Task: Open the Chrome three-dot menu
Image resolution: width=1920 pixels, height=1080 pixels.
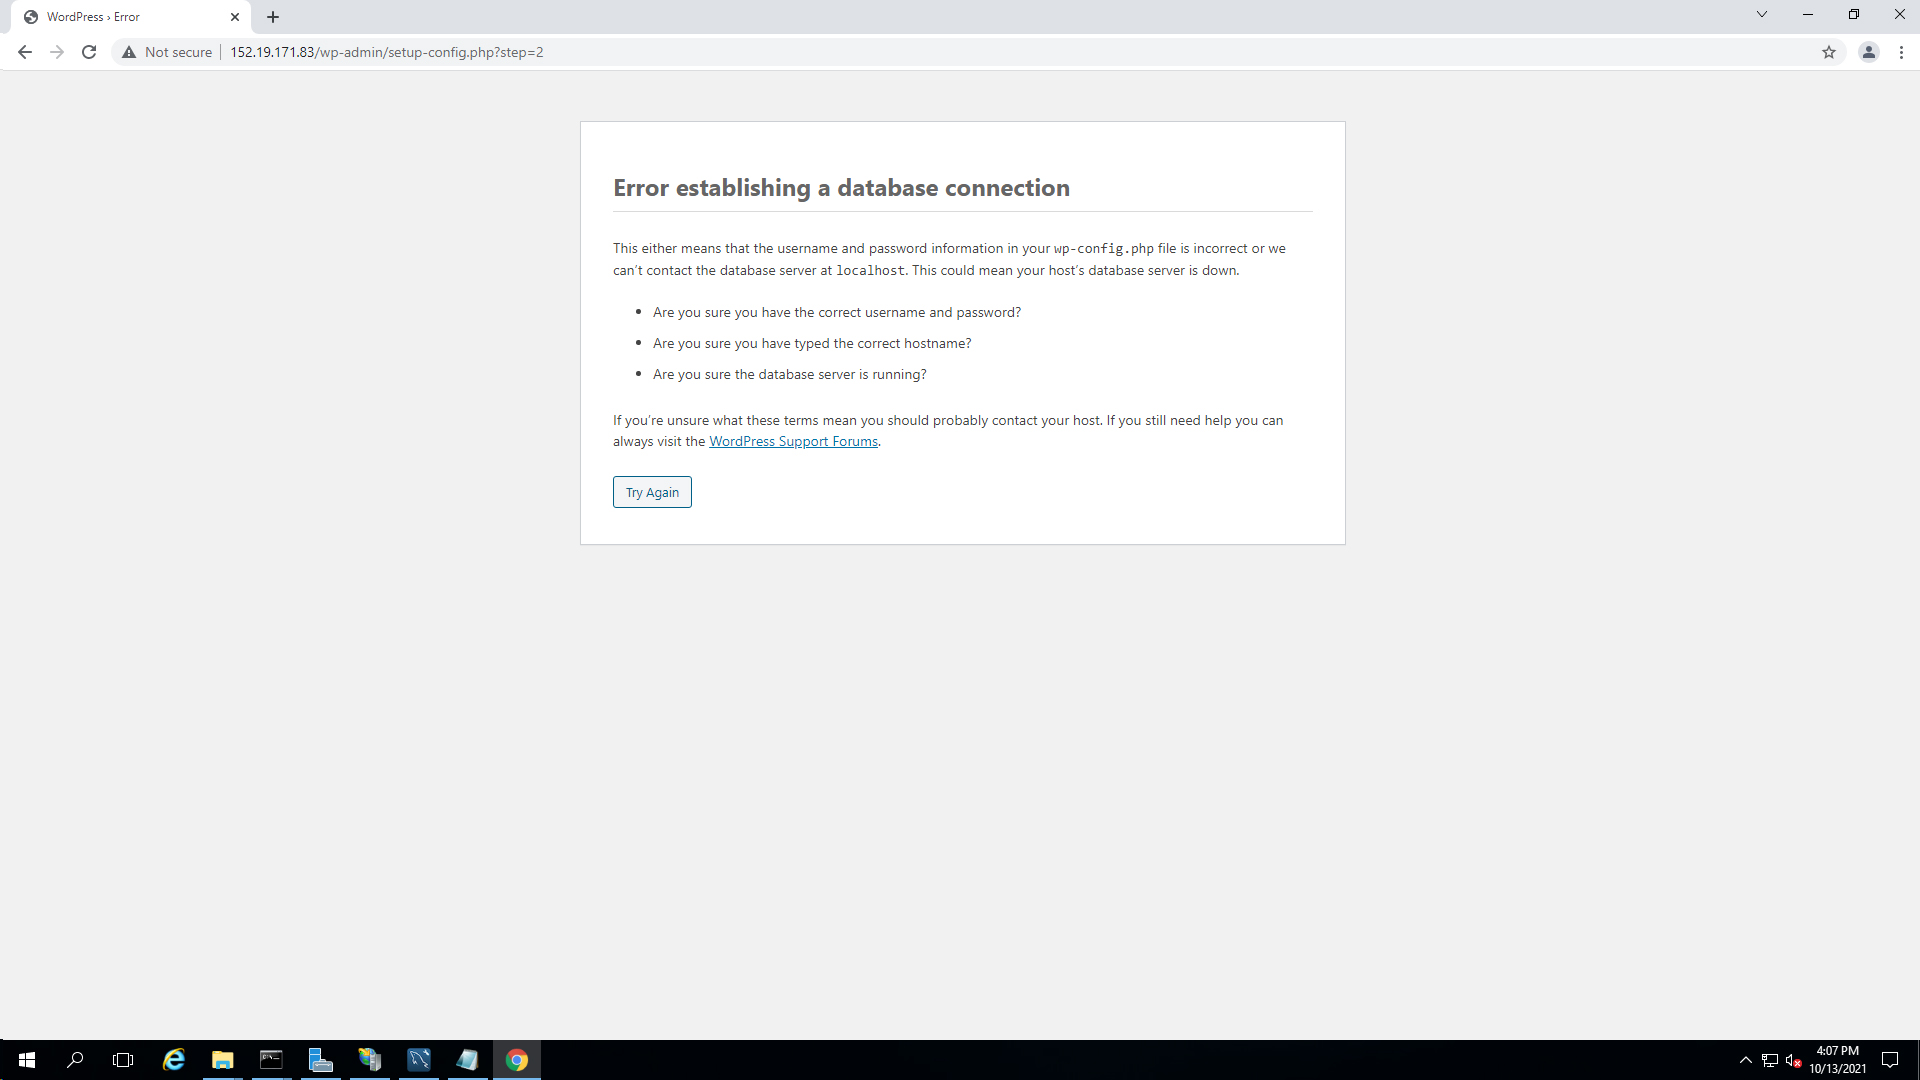Action: (x=1903, y=52)
